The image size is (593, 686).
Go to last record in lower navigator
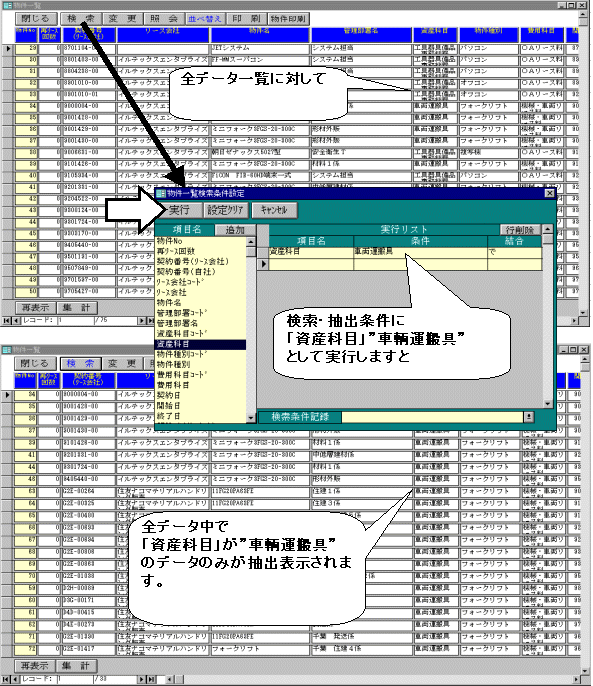[x=151, y=679]
